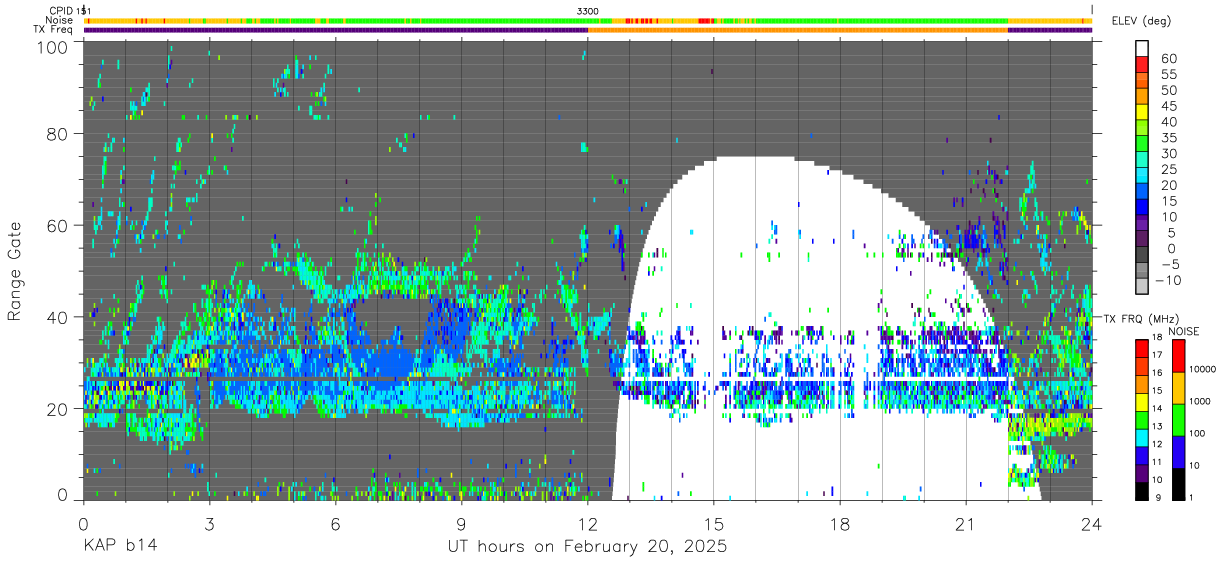Click the bright red segment of ELEV colorbar
This screenshot has width=1228, height=567.
click(x=1144, y=64)
